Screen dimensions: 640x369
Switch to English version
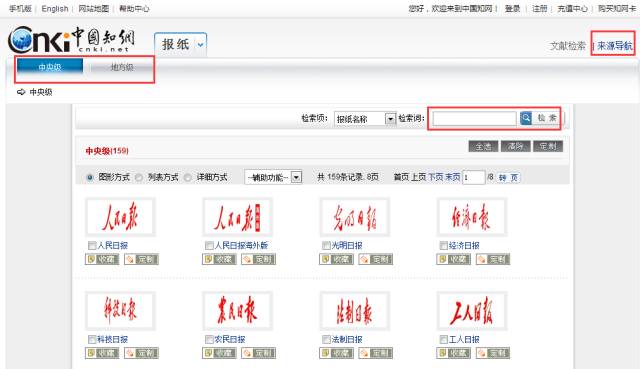click(55, 9)
